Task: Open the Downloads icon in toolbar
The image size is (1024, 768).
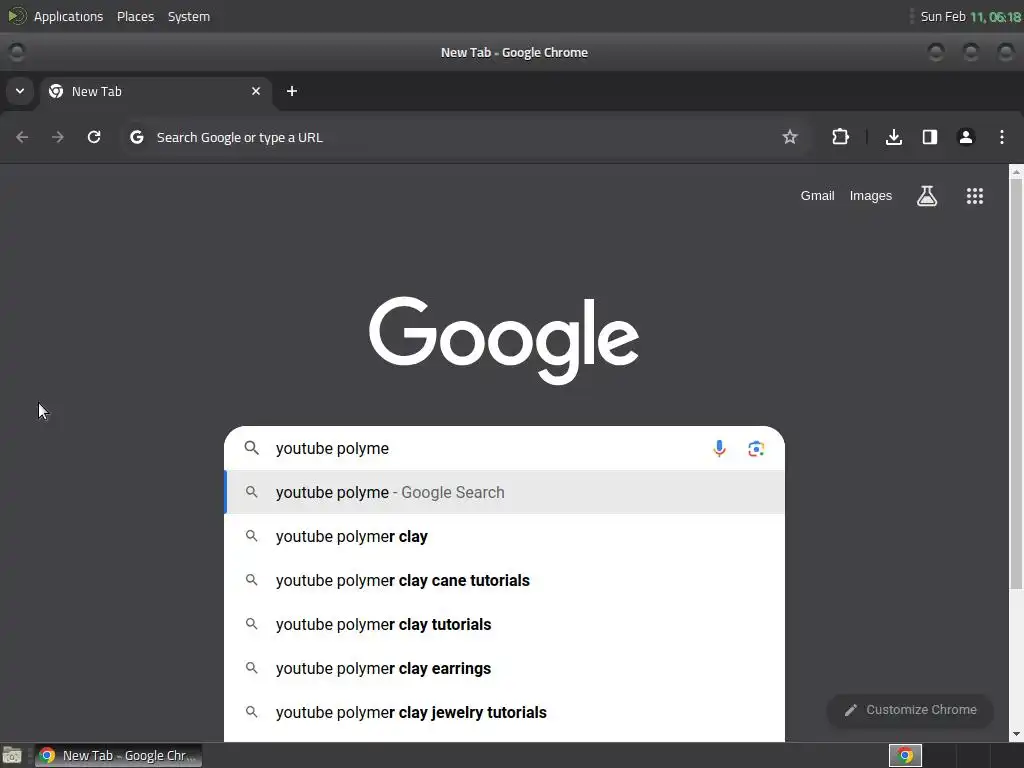Action: pyautogui.click(x=894, y=137)
